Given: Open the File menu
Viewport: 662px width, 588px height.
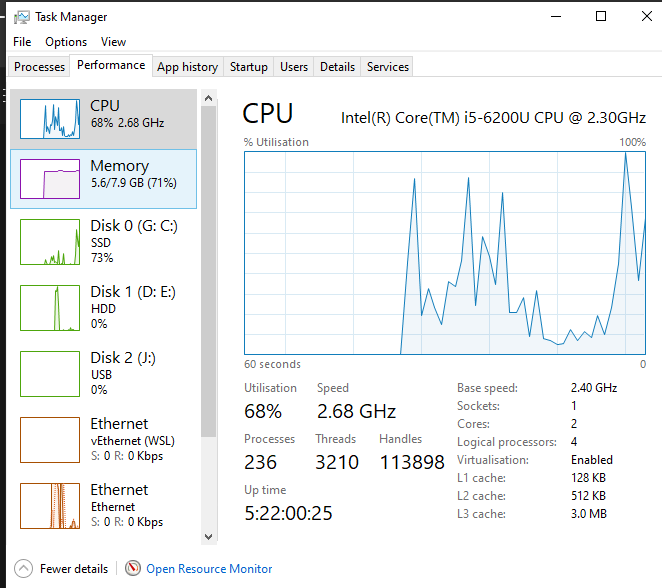Looking at the screenshot, I should click(x=22, y=42).
